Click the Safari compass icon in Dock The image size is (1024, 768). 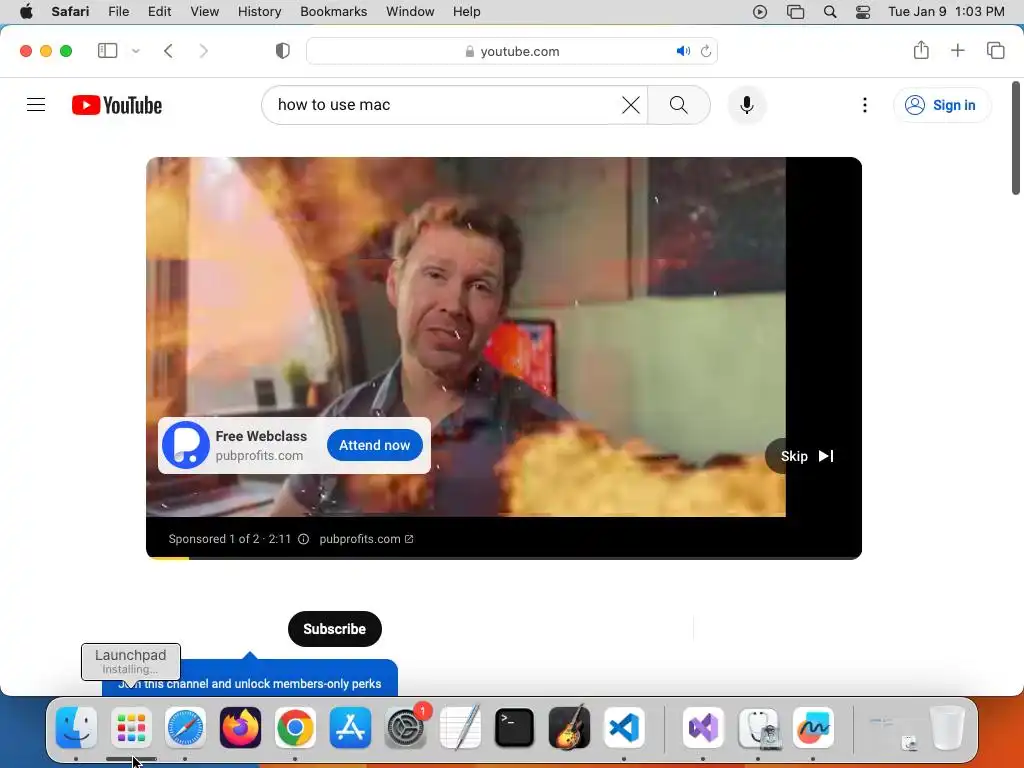[x=185, y=728]
